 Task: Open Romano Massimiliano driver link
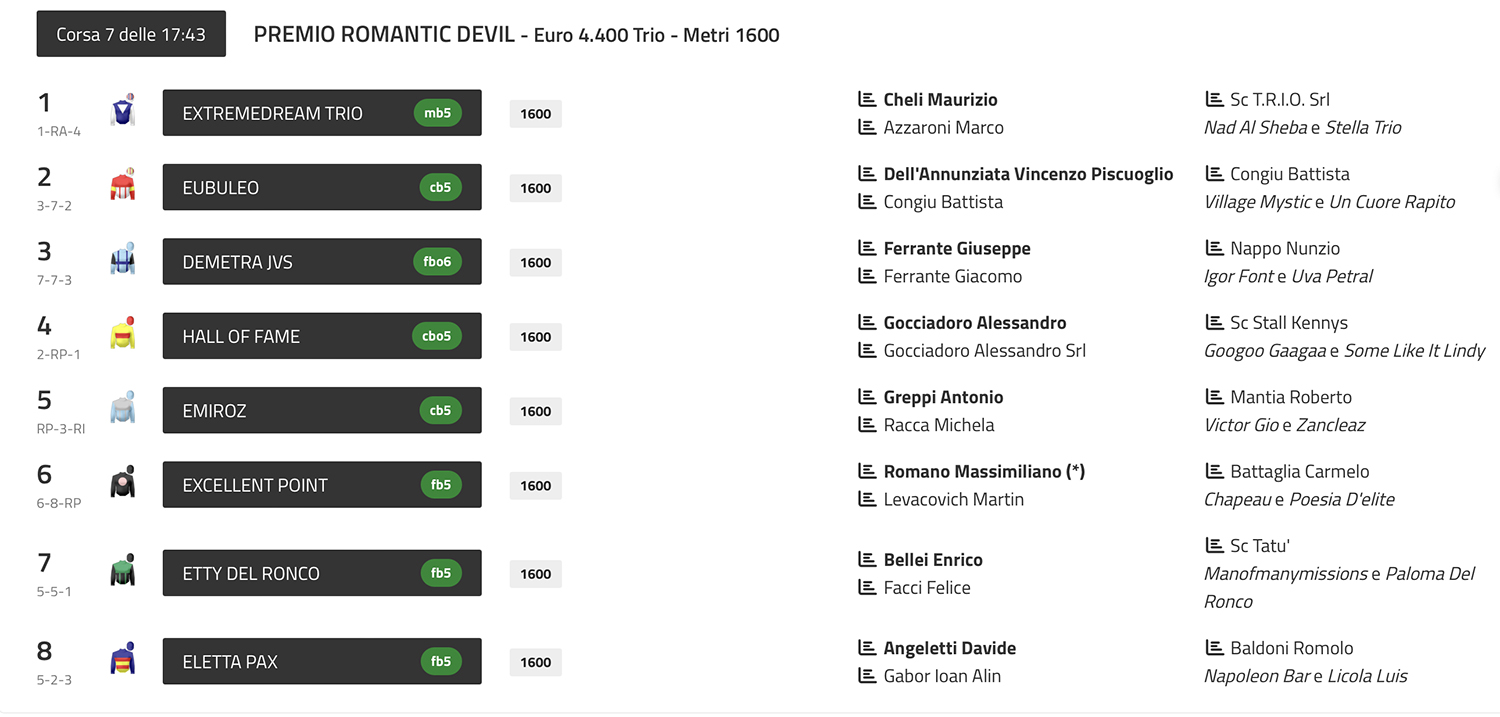point(984,471)
